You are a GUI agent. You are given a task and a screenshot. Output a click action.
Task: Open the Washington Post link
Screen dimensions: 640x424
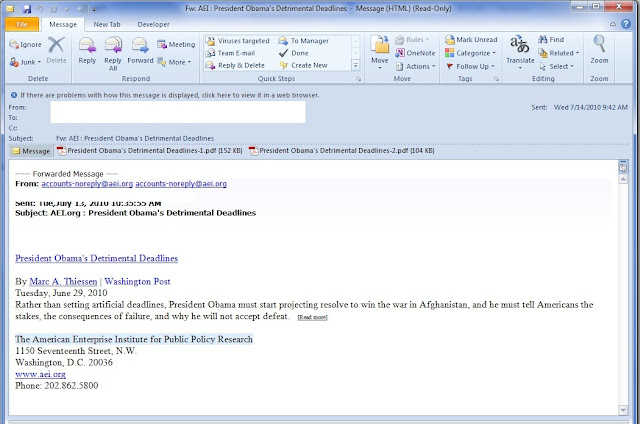point(137,282)
